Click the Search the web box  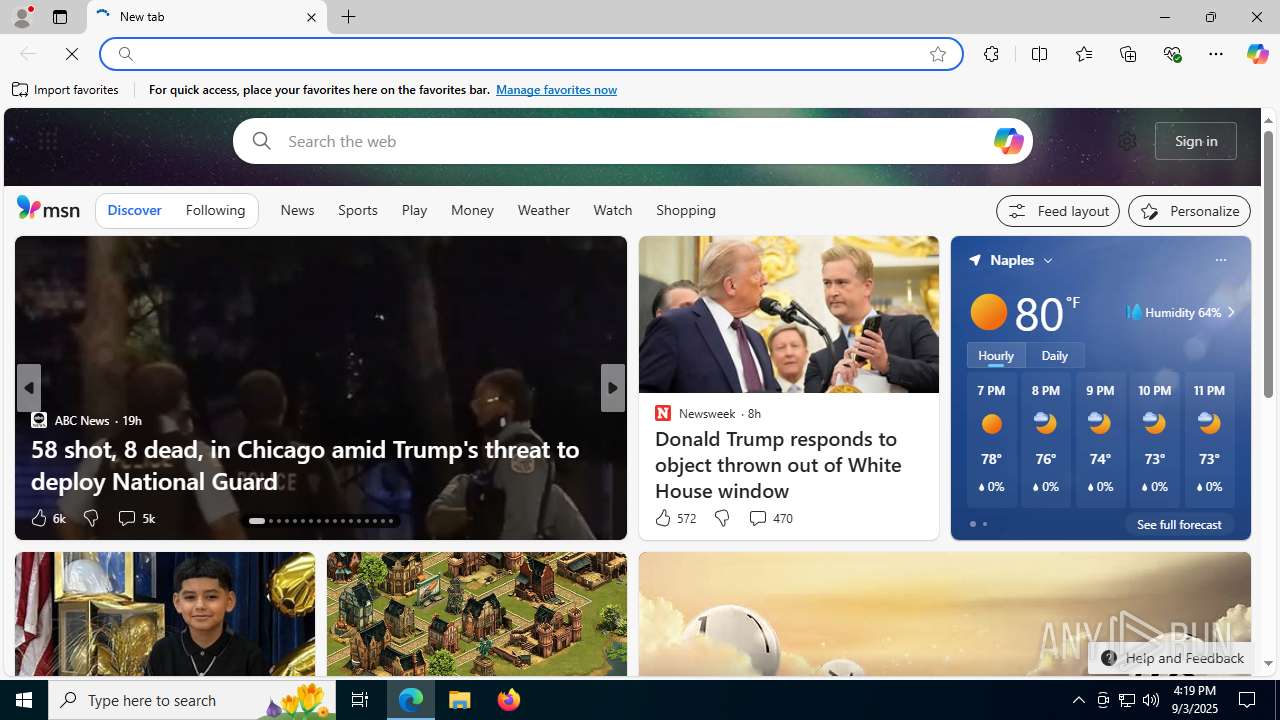tap(632, 141)
